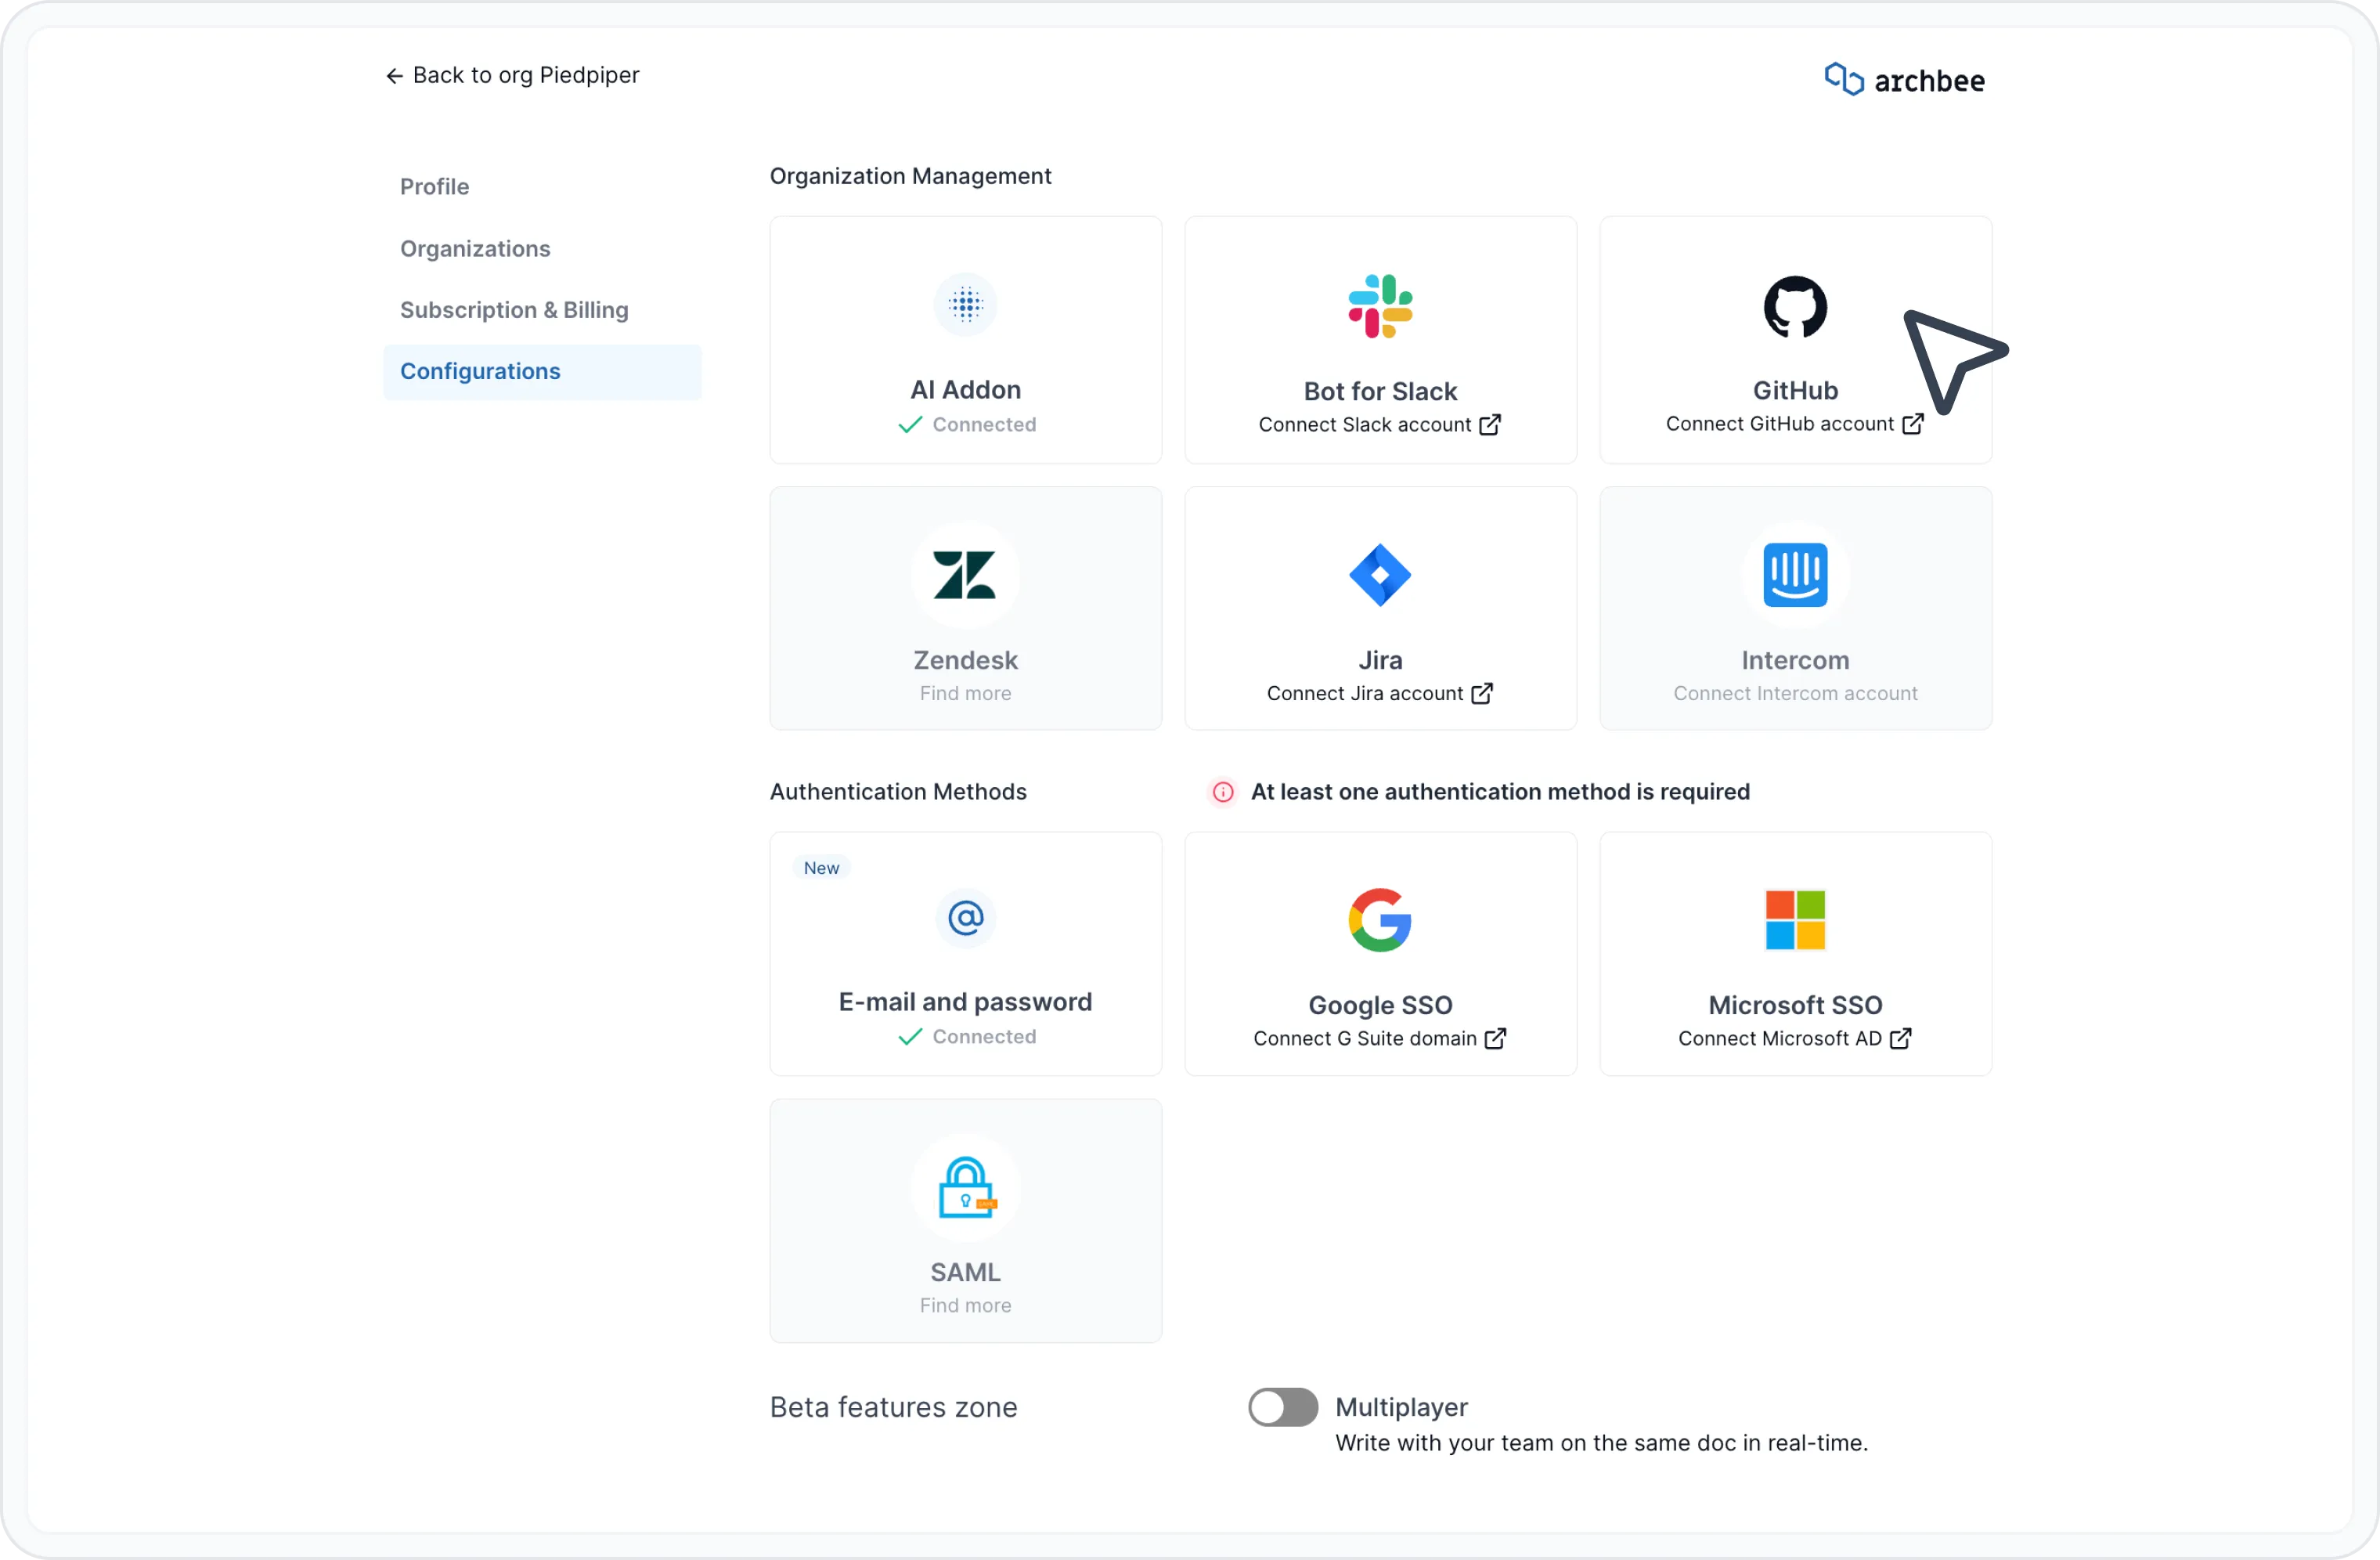
Task: Click the E-mail and password green checkmark
Action: coord(910,1037)
